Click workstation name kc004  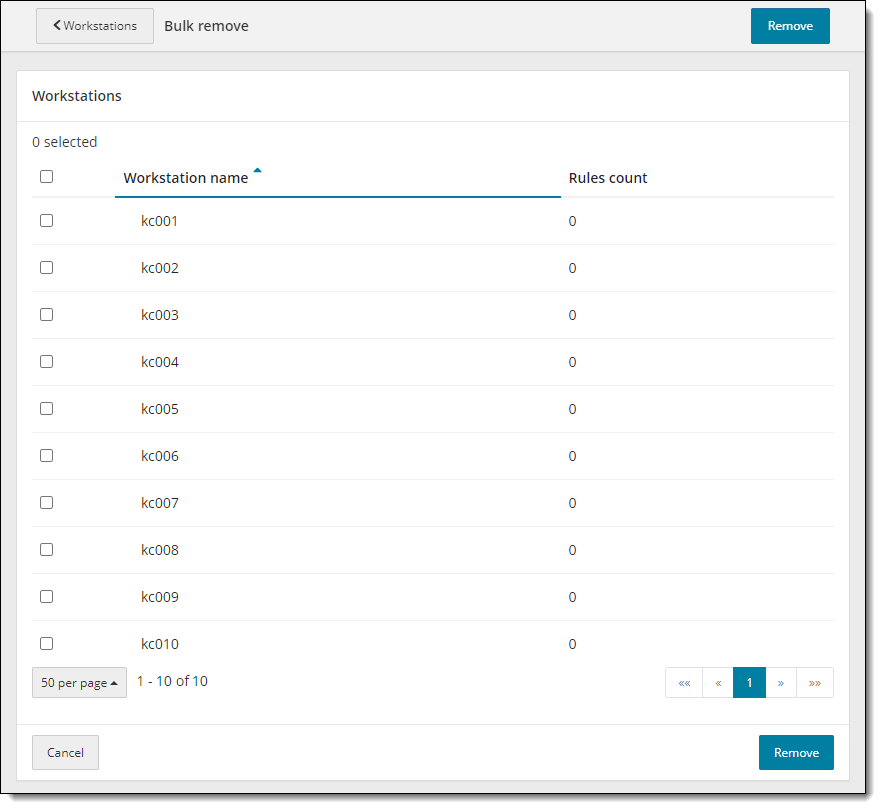pyautogui.click(x=160, y=362)
